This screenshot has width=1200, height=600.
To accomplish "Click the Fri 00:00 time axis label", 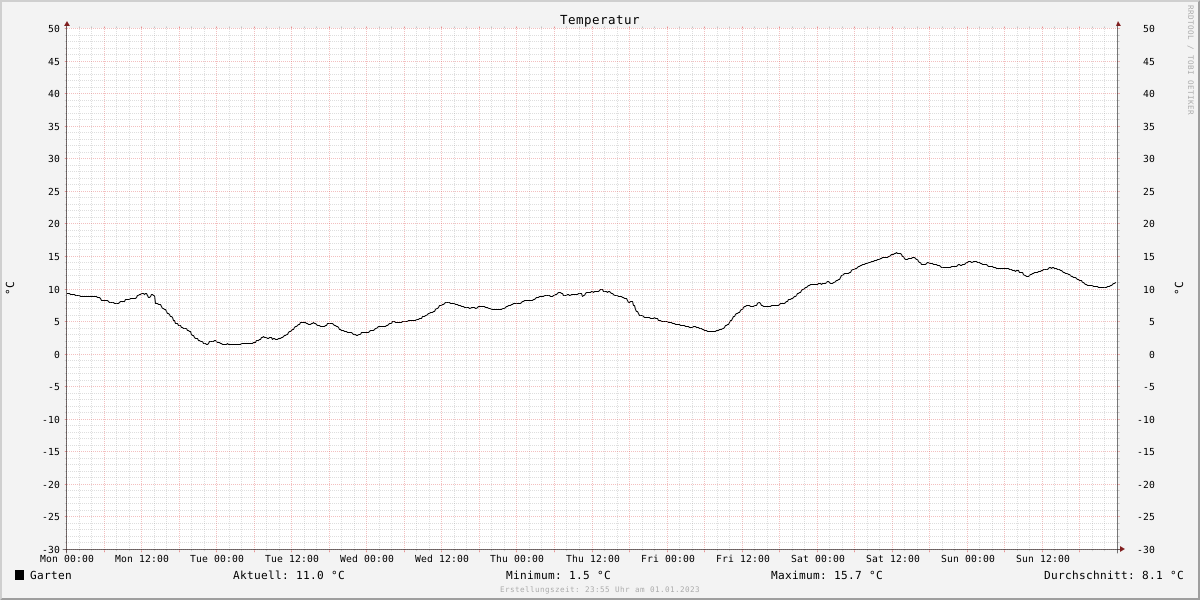I will tap(668, 559).
